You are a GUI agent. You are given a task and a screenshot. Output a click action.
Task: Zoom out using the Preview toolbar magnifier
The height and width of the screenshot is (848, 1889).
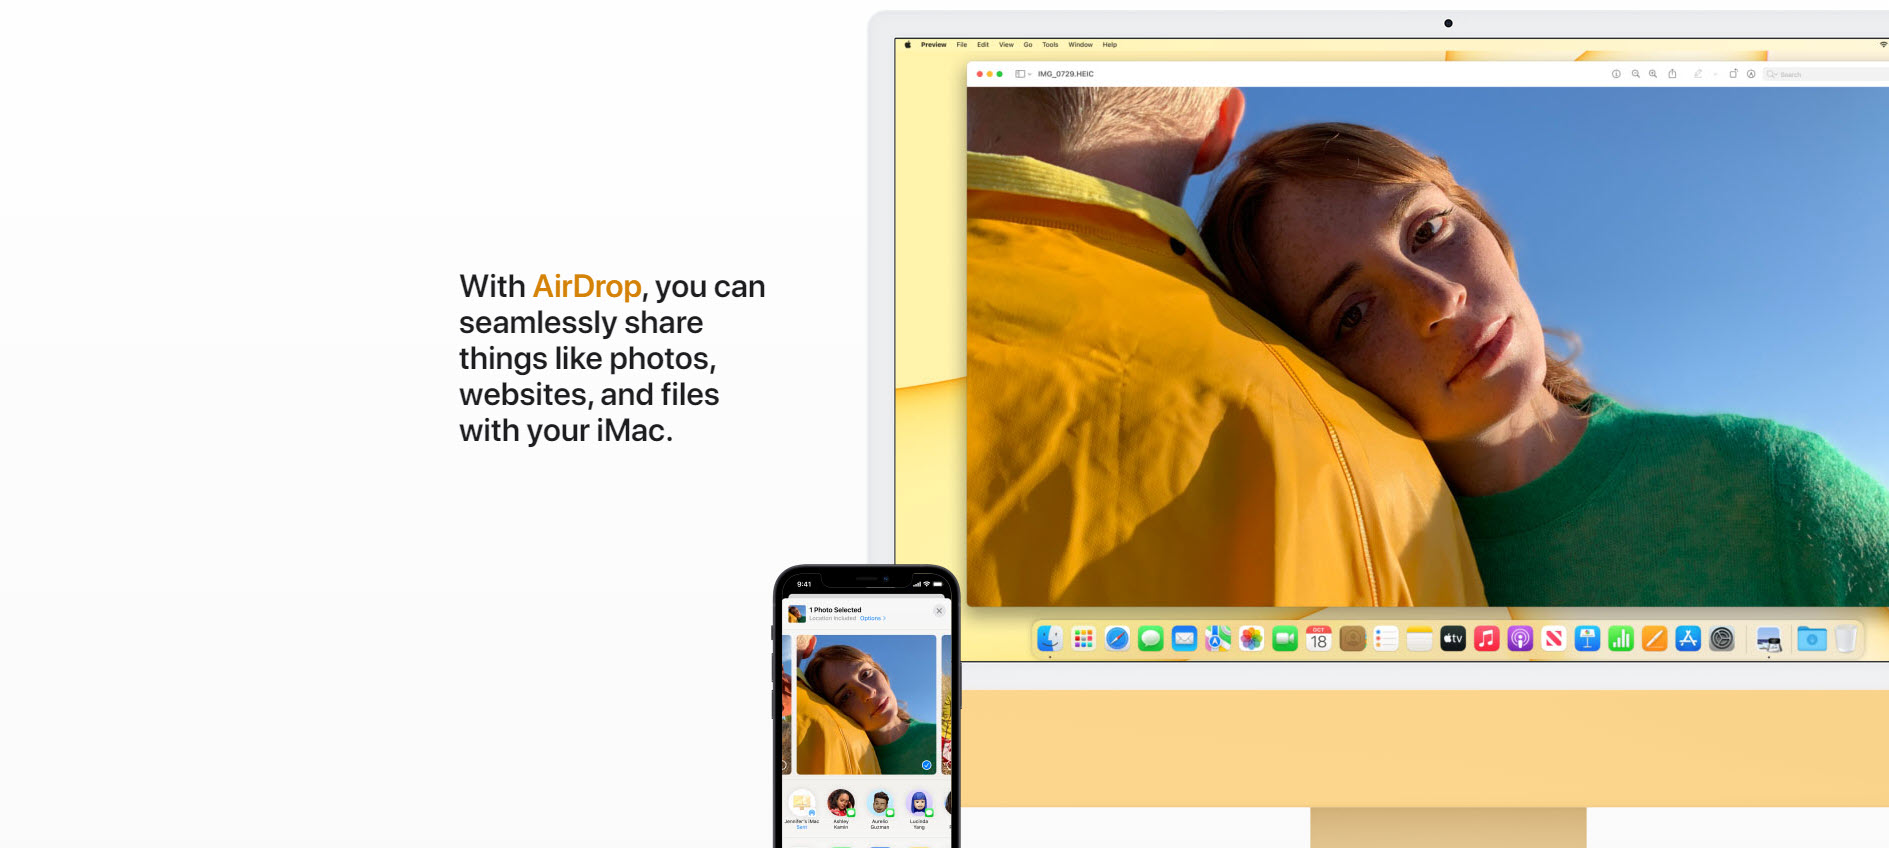(1636, 74)
